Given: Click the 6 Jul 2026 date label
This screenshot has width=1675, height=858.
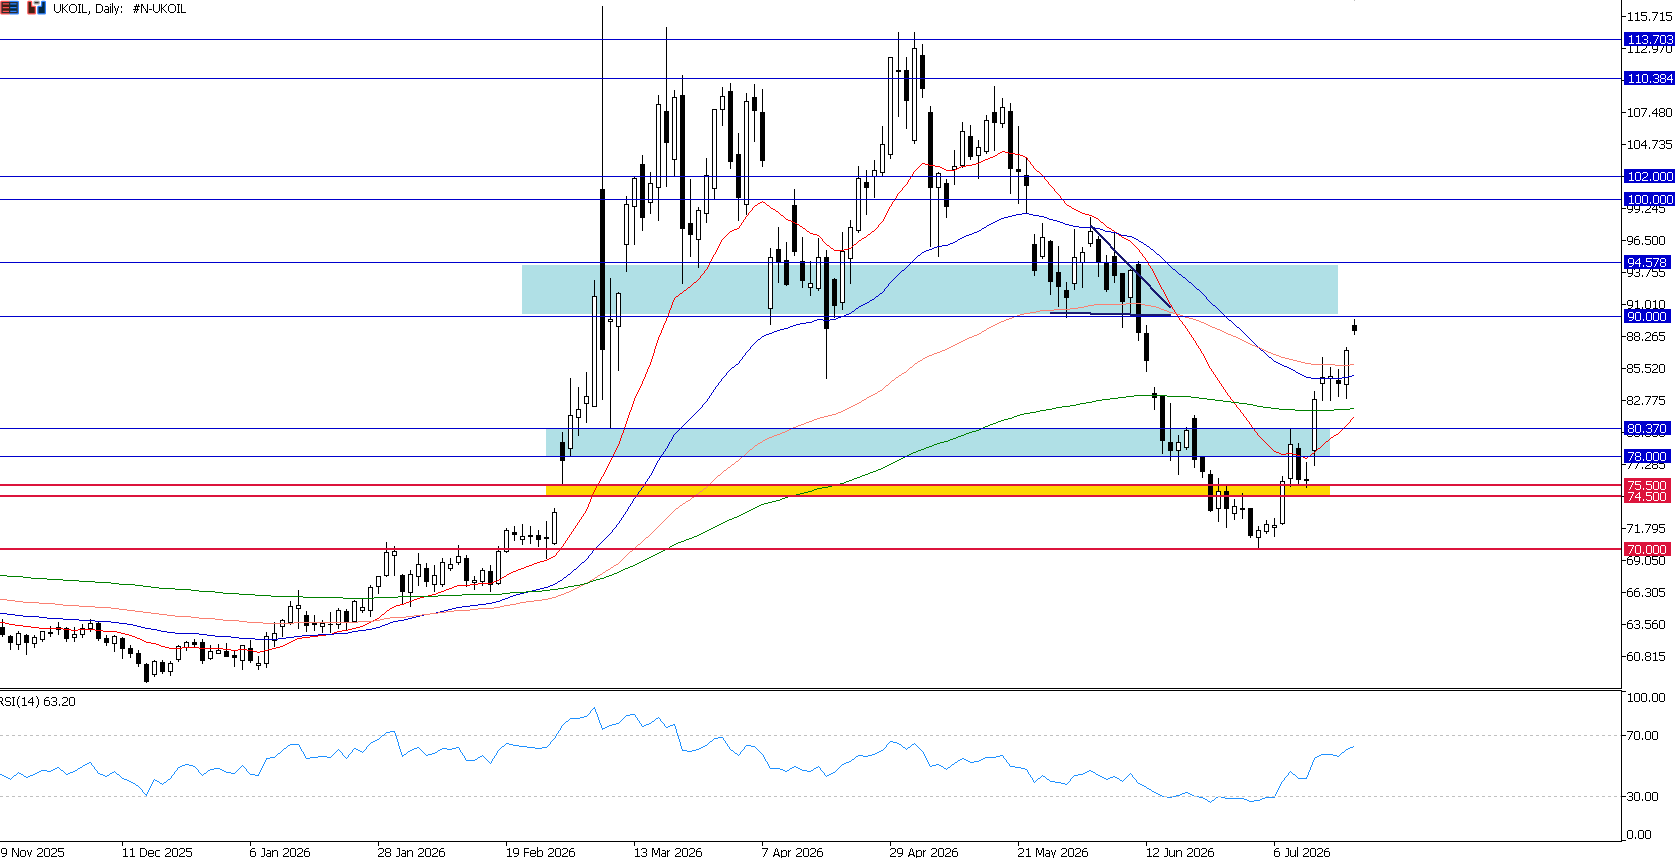Looking at the screenshot, I should (x=1301, y=852).
